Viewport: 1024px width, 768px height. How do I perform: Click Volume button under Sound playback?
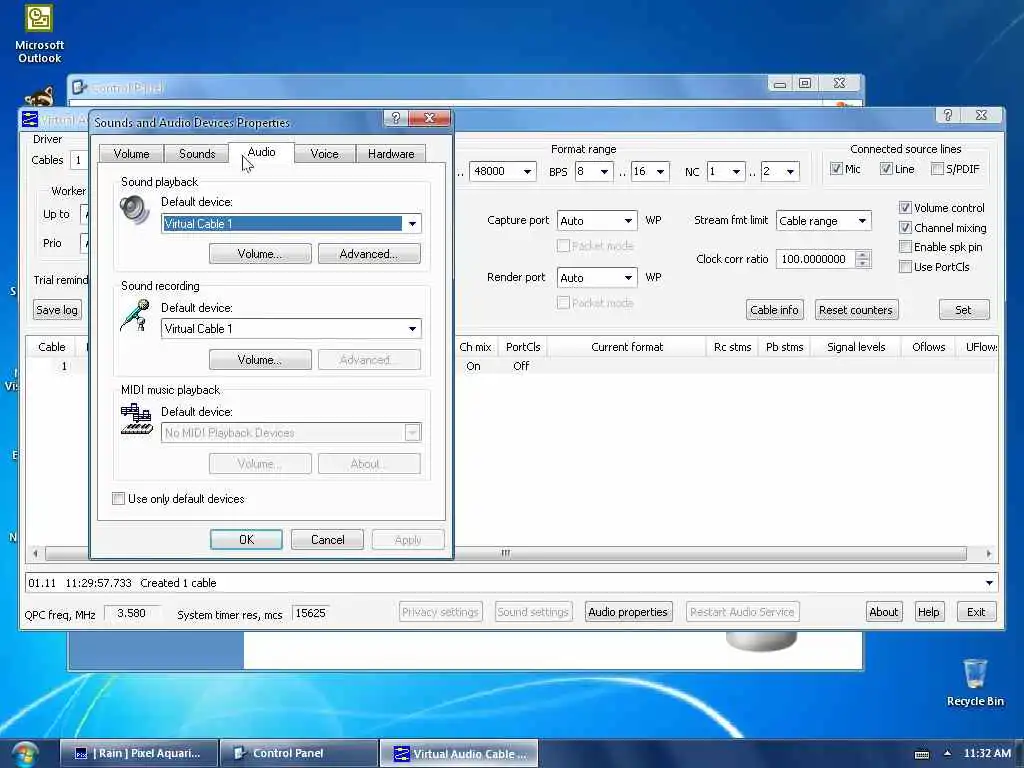click(x=260, y=254)
